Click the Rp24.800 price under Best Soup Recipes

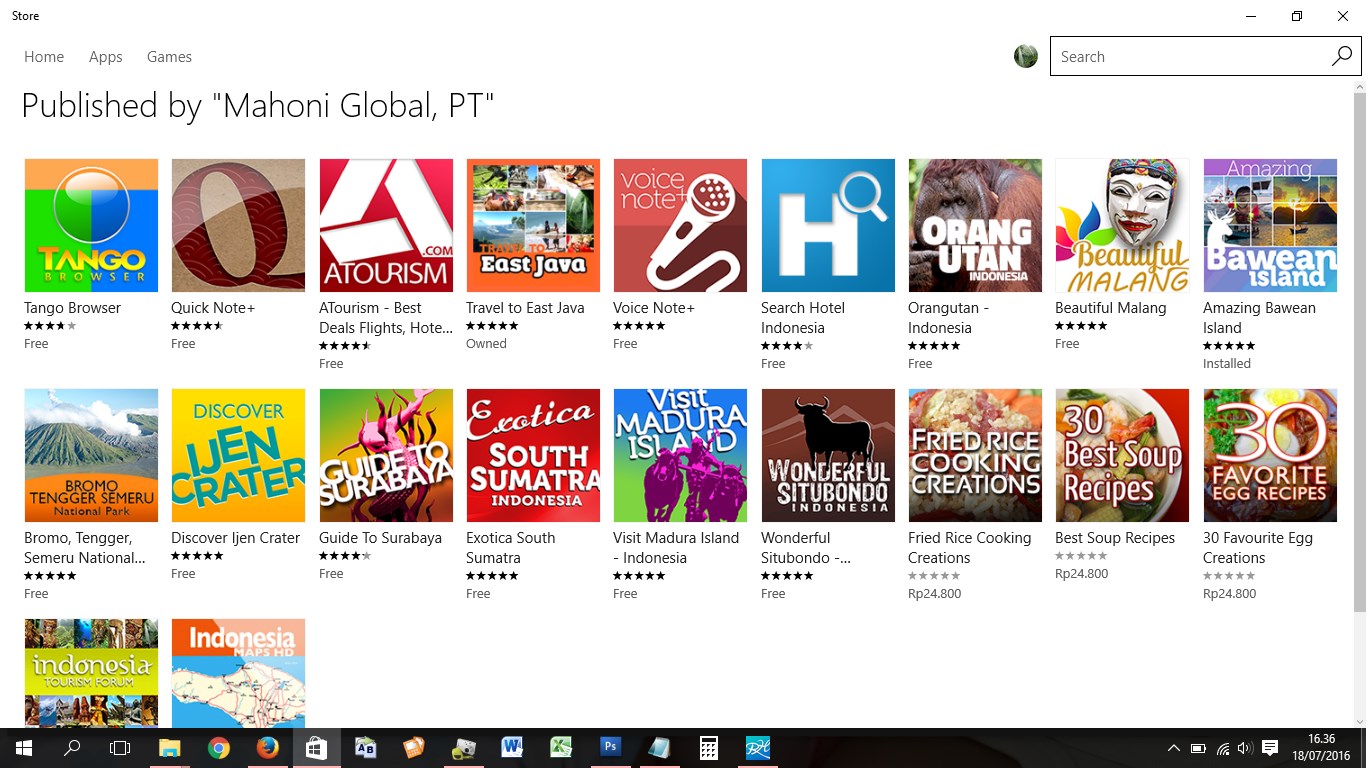click(1082, 574)
